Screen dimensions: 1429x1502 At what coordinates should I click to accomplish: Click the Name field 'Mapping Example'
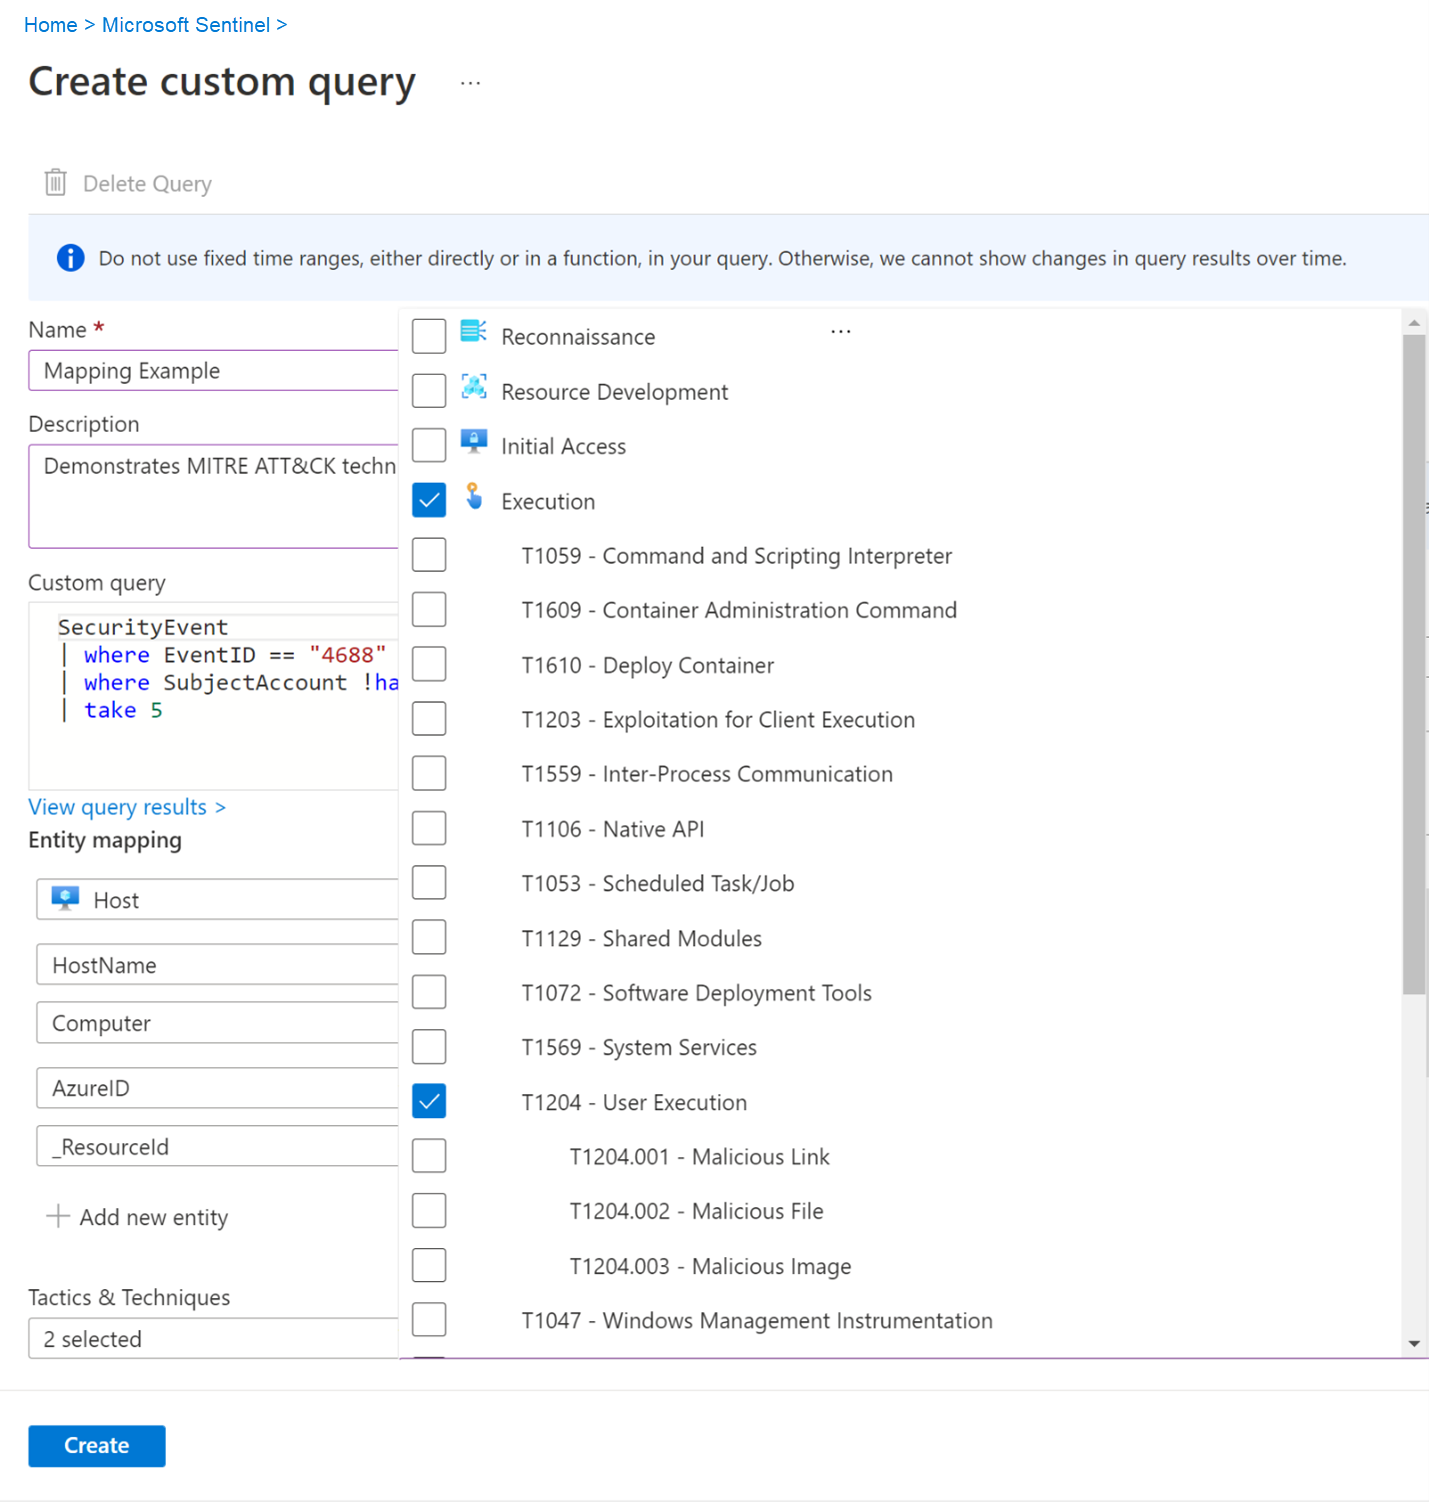tap(213, 371)
